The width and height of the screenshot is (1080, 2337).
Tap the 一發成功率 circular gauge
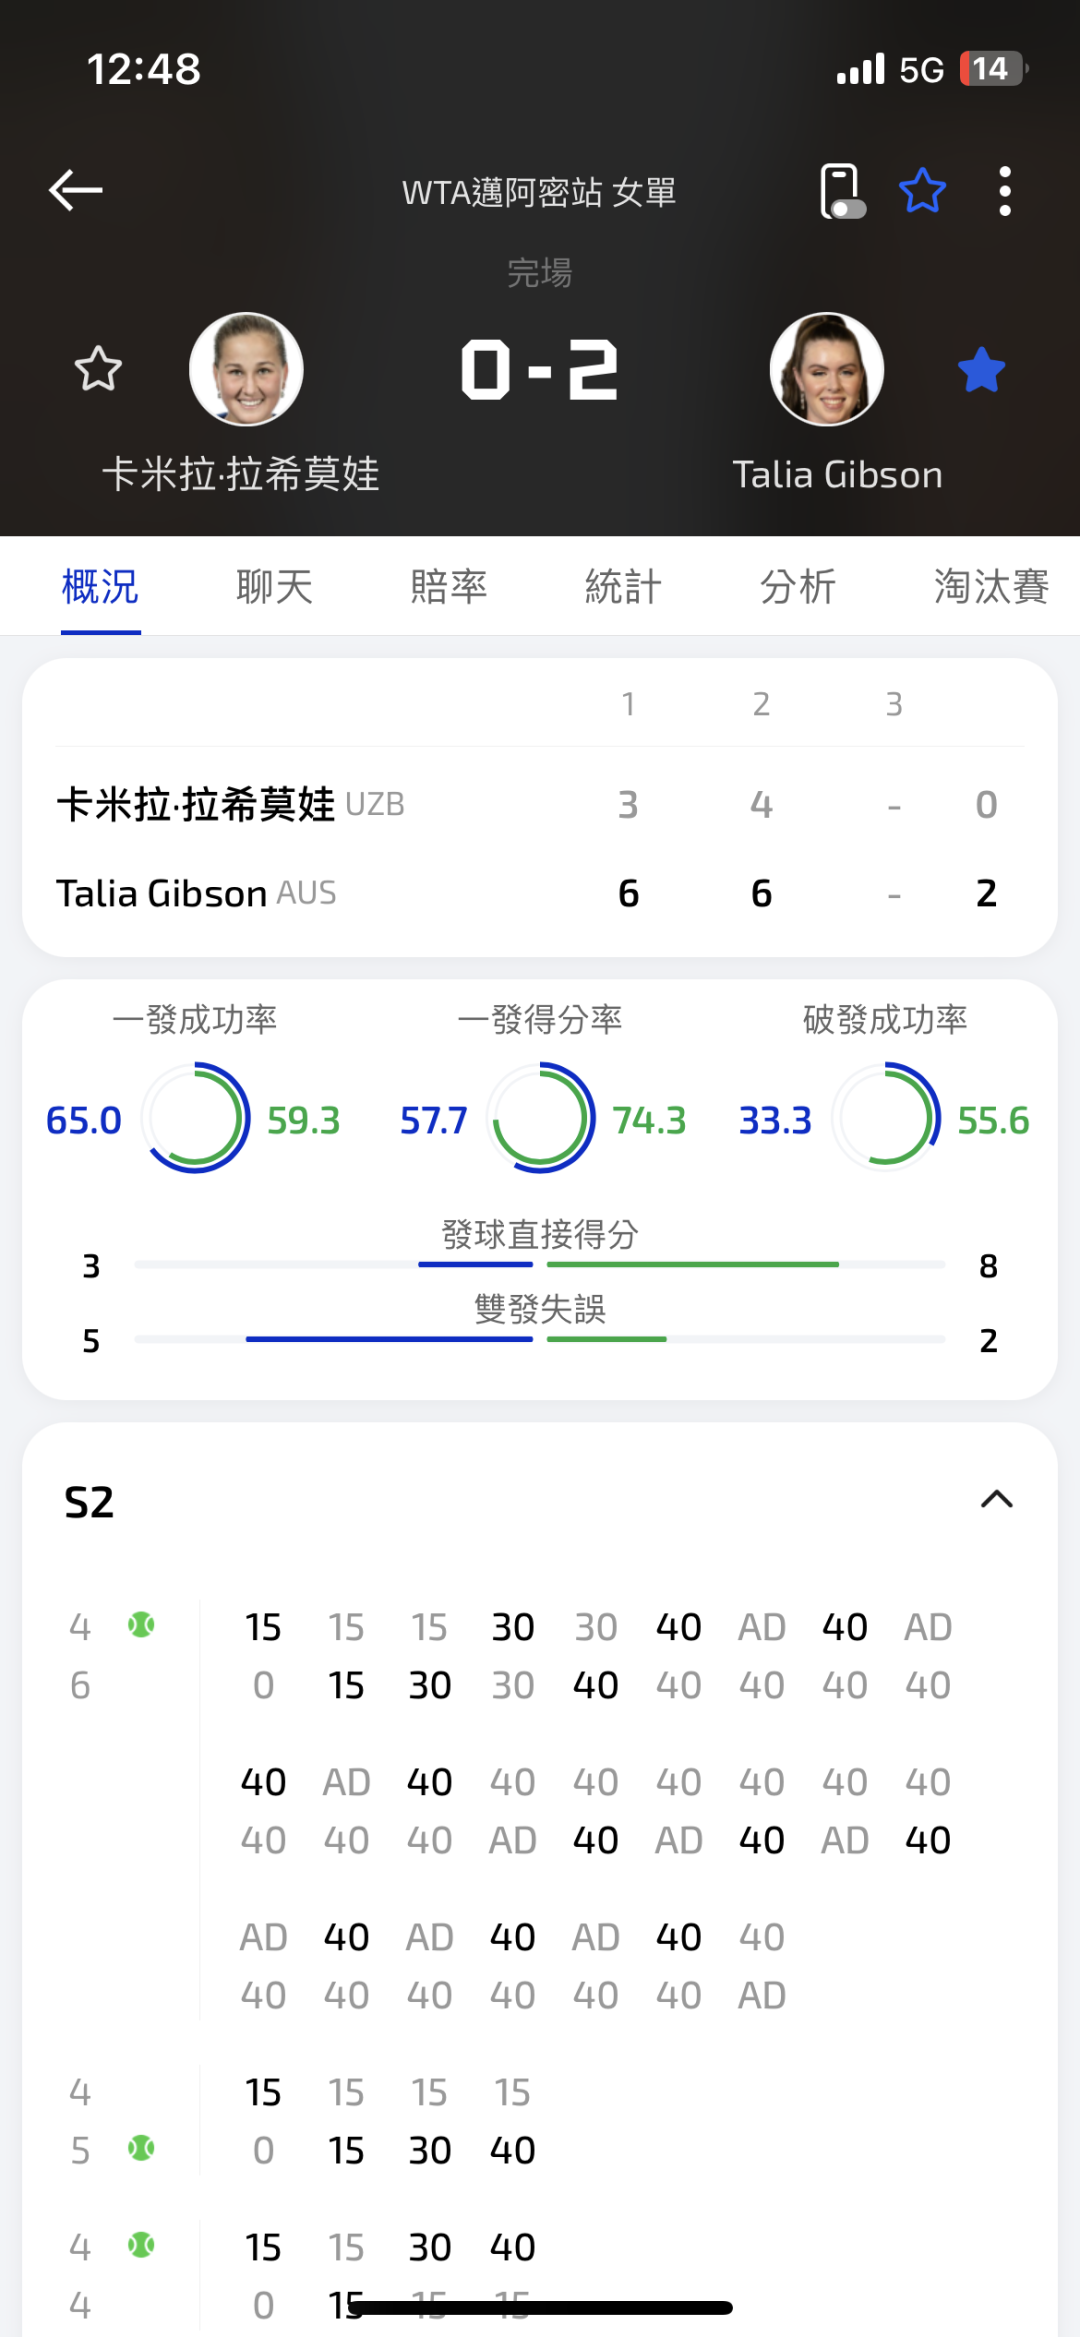pos(195,1118)
